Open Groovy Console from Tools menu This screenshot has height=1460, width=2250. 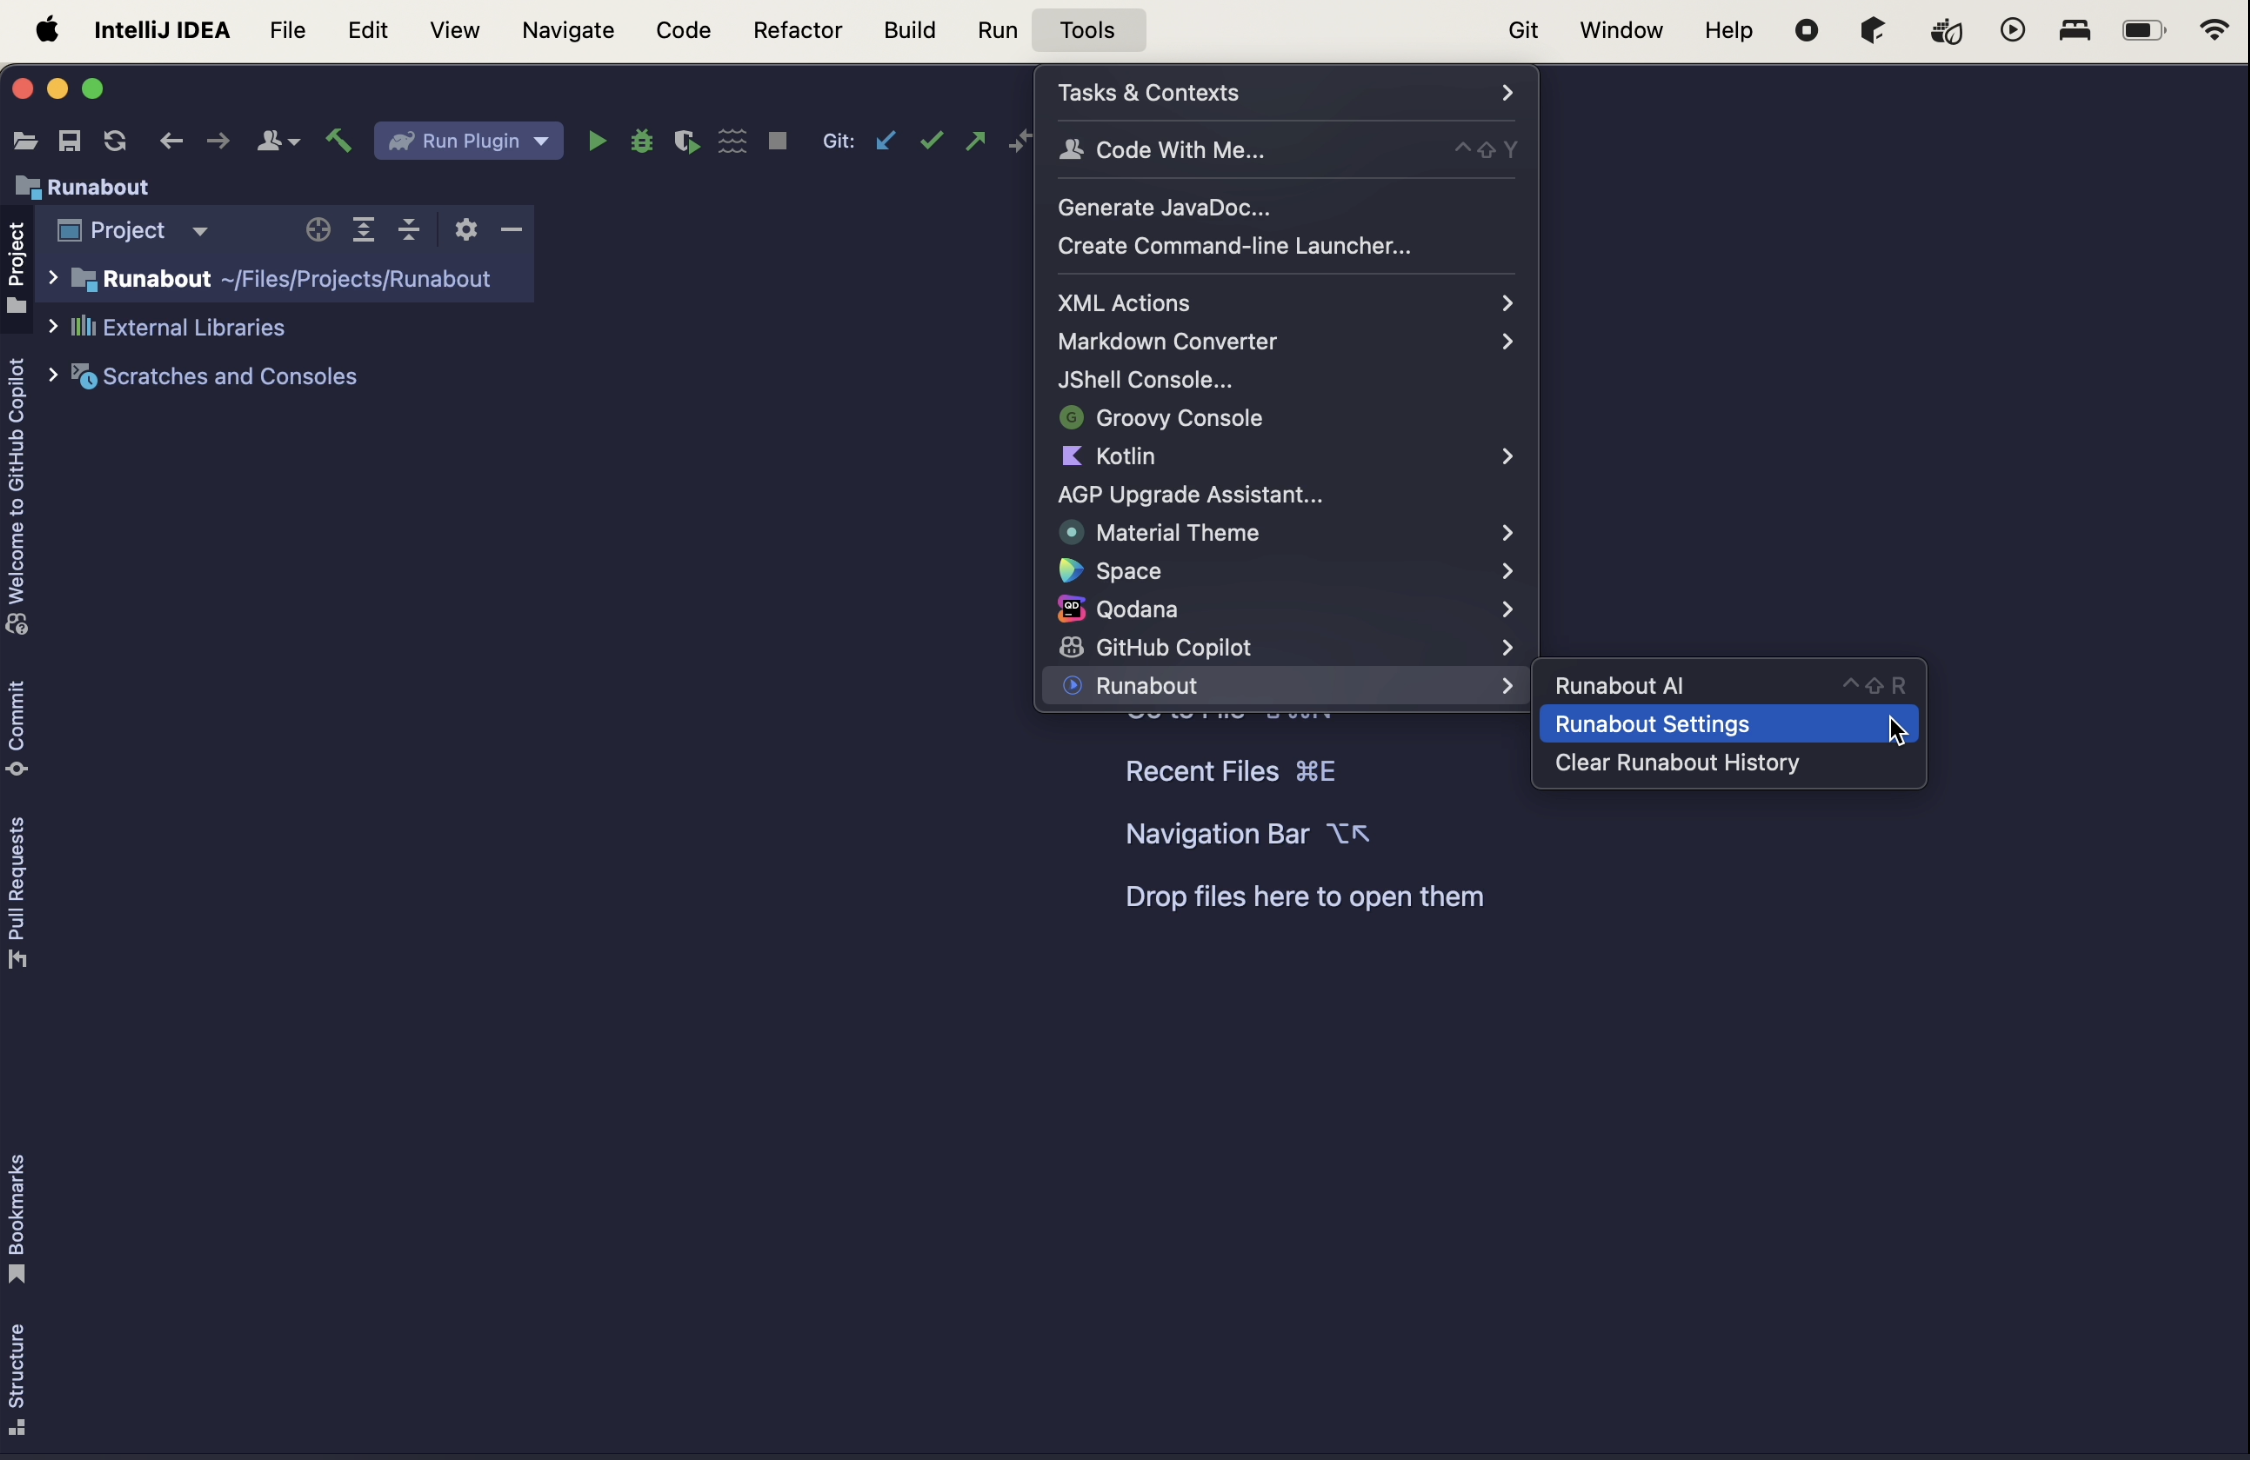1286,418
